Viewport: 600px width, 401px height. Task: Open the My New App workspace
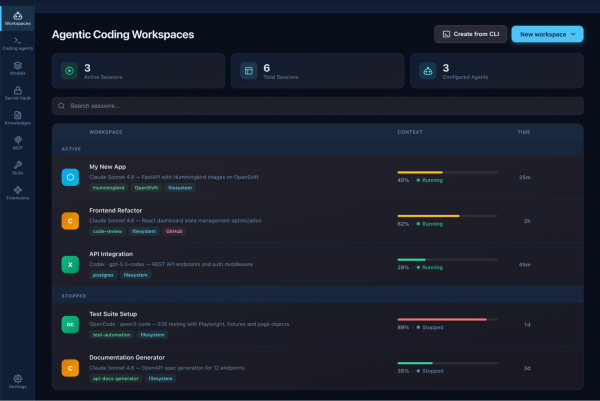pos(318,177)
